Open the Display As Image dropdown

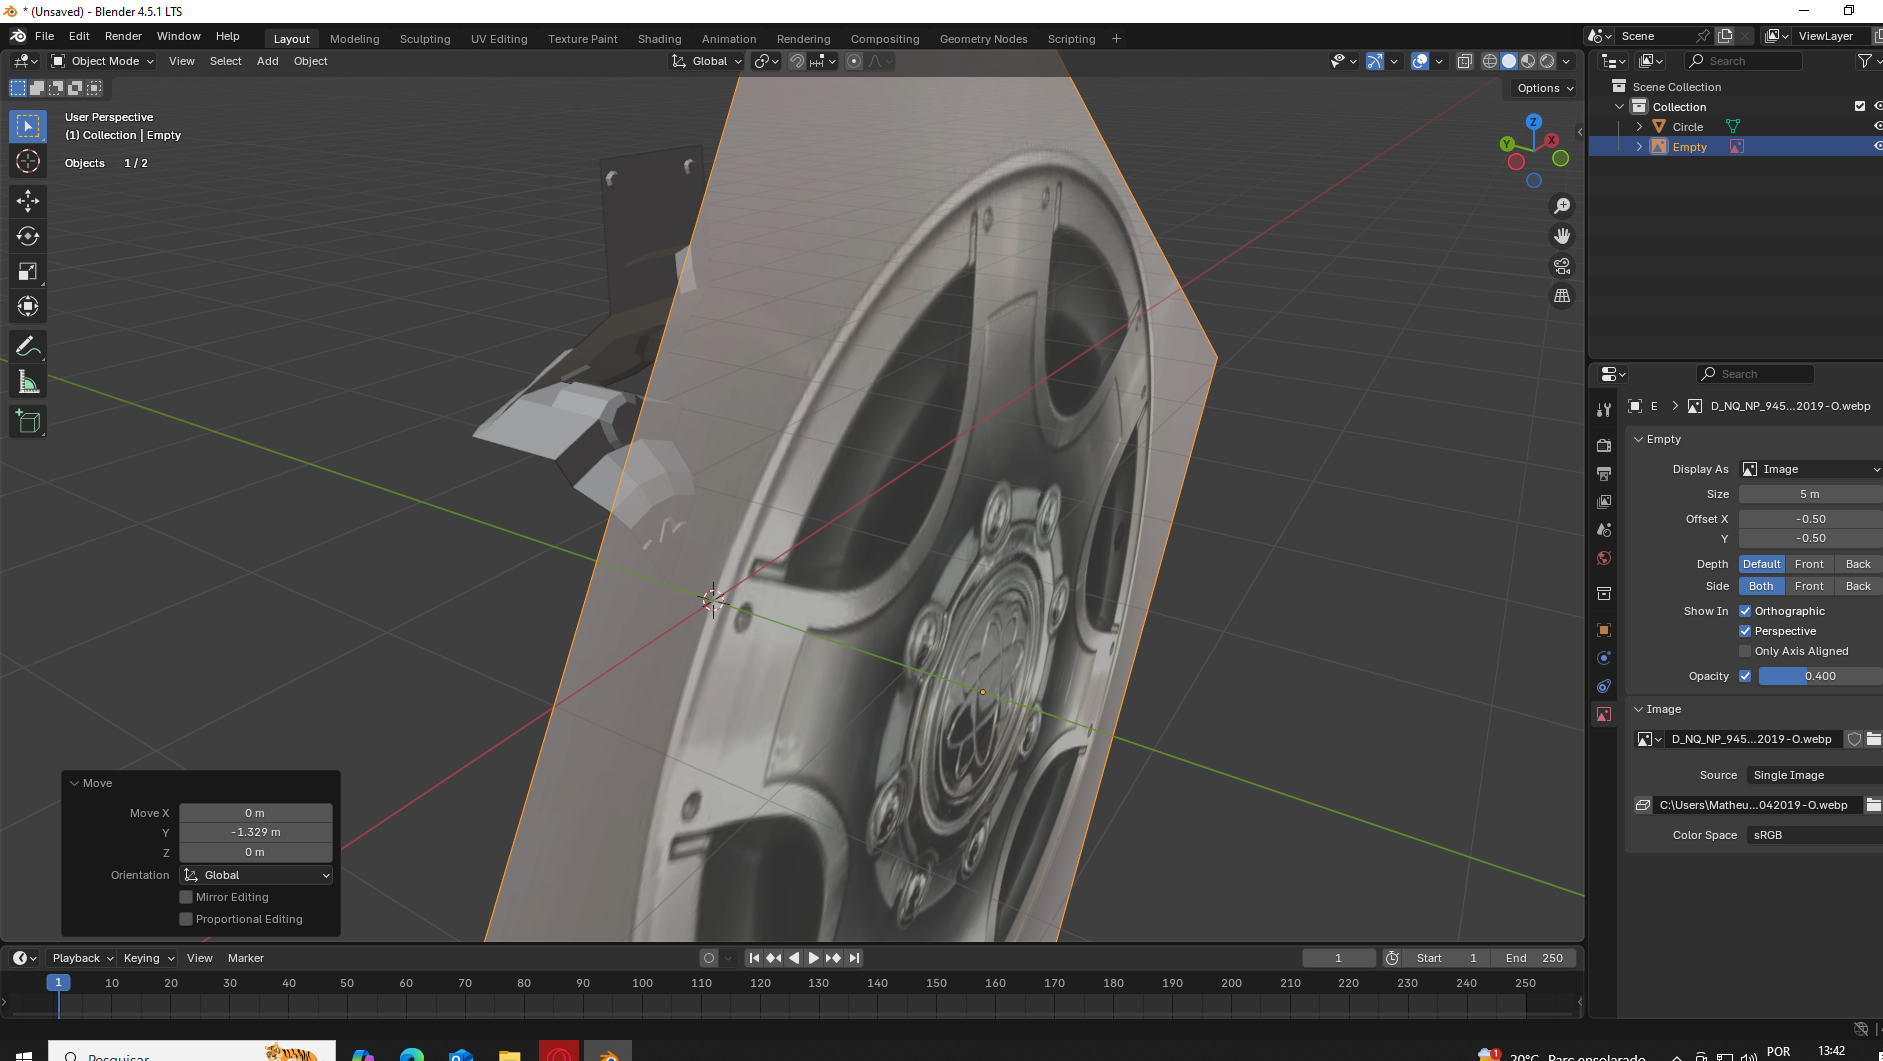1810,469
